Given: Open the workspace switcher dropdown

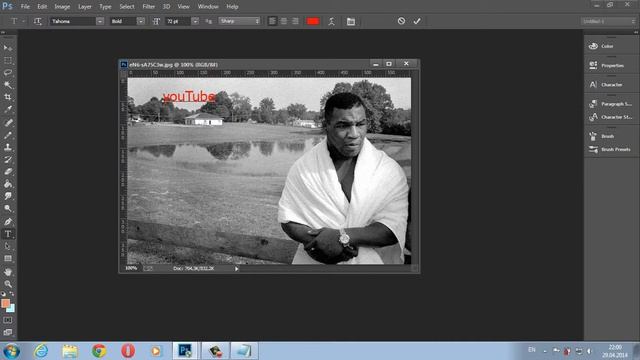Looking at the screenshot, I should click(x=608, y=21).
